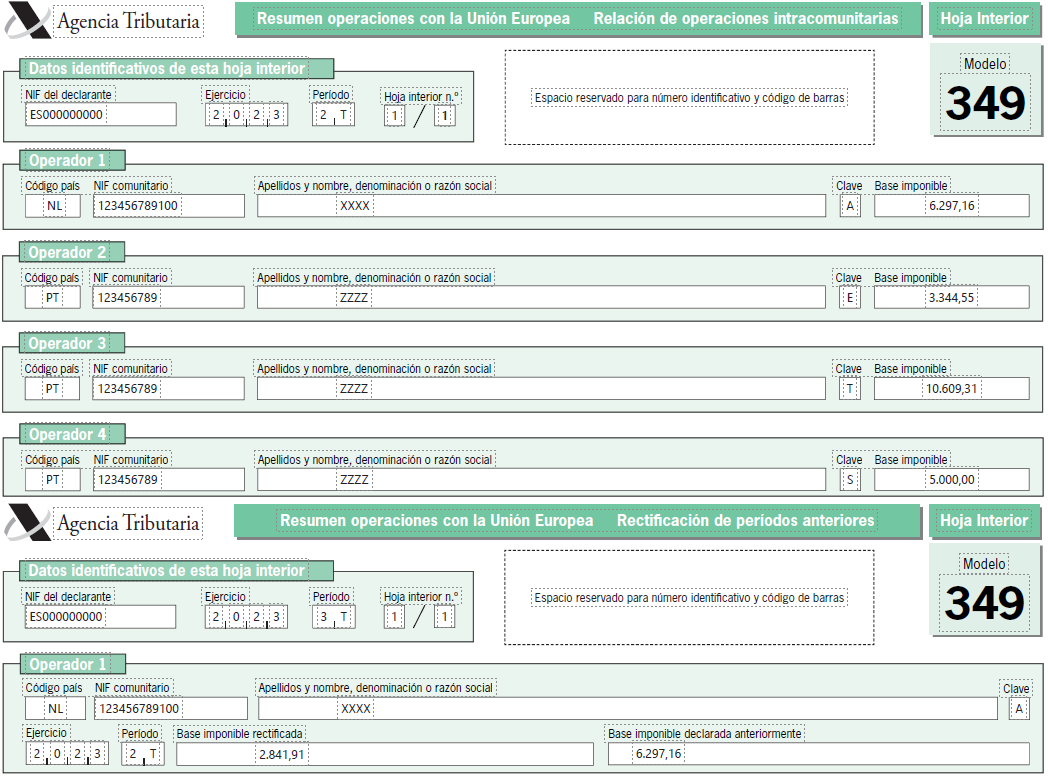Click the Agencia Tributaria logo on the rectification sheet

pos(103,522)
